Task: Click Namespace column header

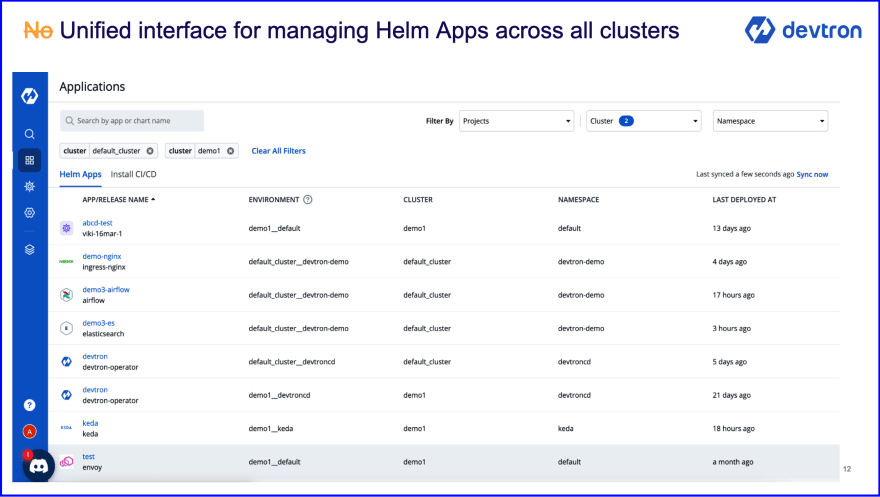Action: coord(579,200)
